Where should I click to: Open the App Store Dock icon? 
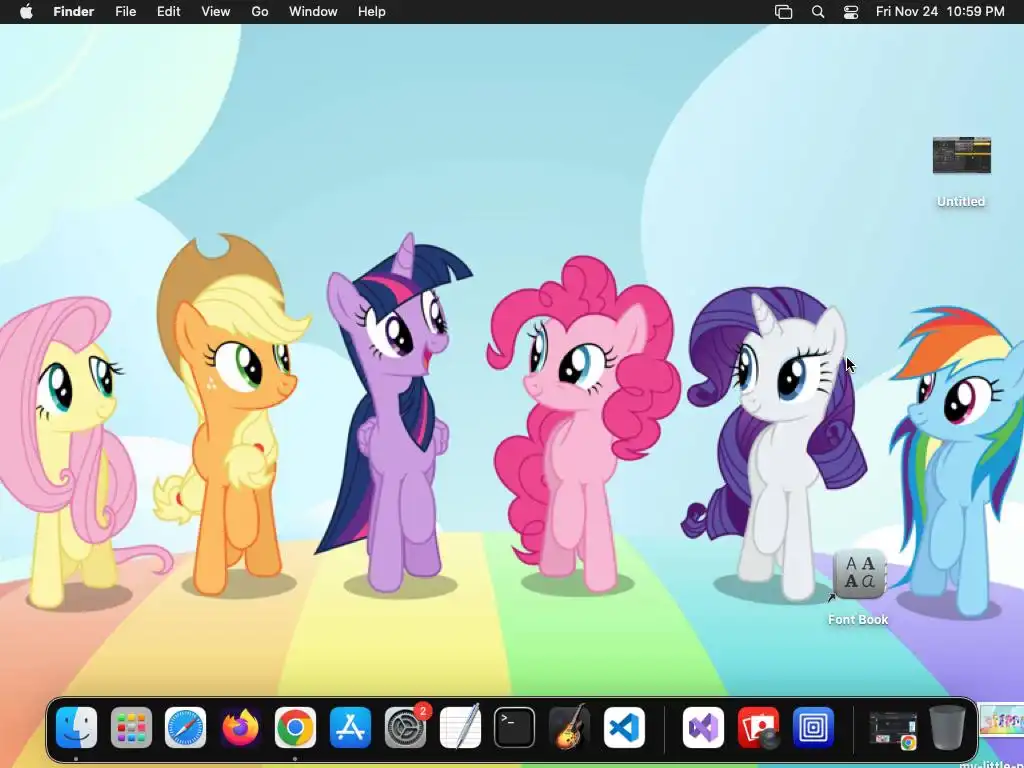pyautogui.click(x=350, y=728)
